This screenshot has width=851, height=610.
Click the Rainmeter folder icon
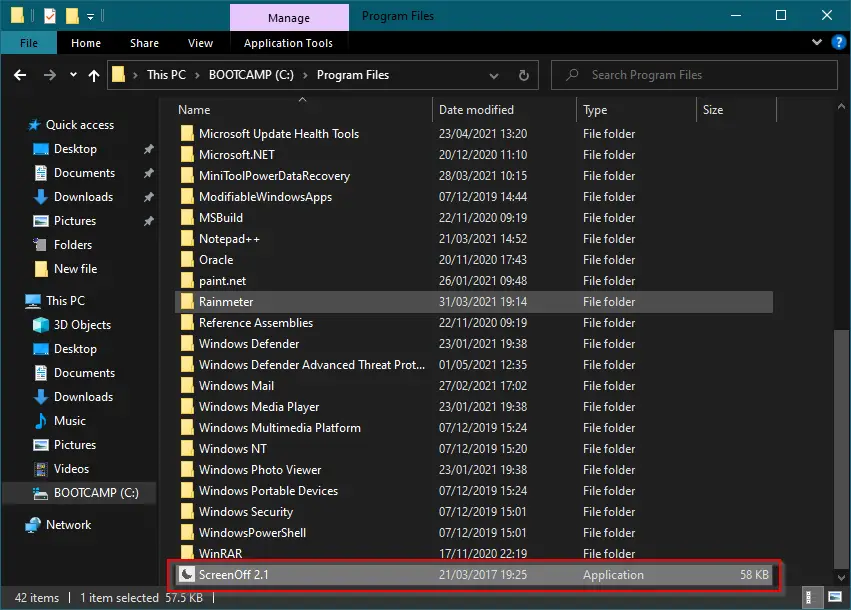(x=187, y=301)
